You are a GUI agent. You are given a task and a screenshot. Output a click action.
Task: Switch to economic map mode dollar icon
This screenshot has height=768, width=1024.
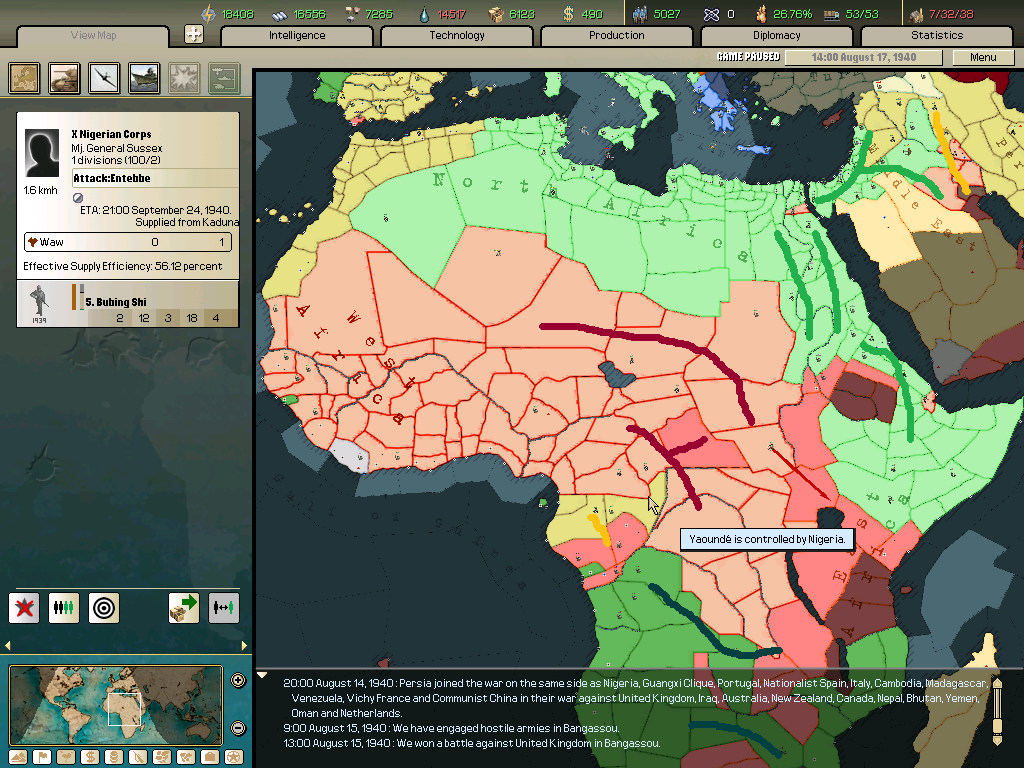pos(90,758)
